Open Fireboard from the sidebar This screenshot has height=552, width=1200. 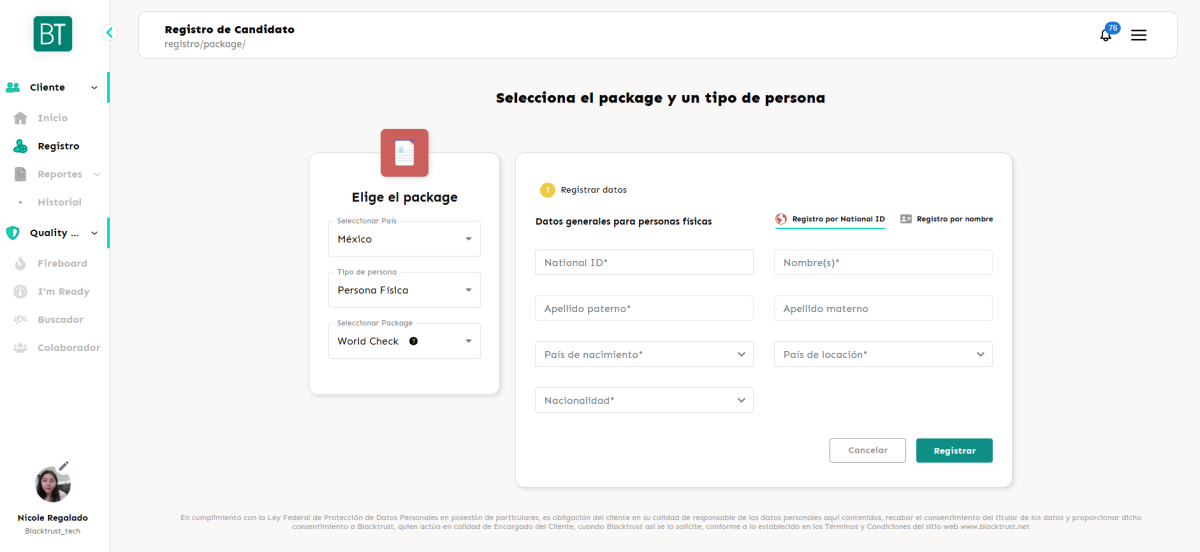coord(62,263)
